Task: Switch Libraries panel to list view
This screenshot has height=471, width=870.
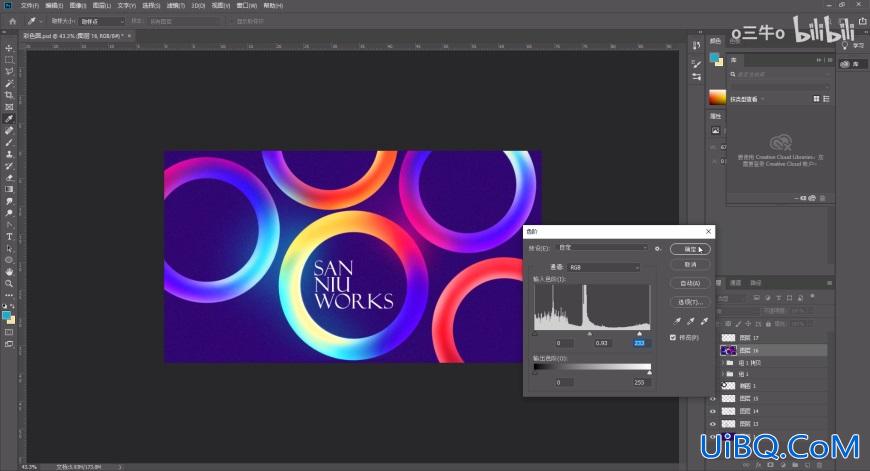Action: click(826, 99)
